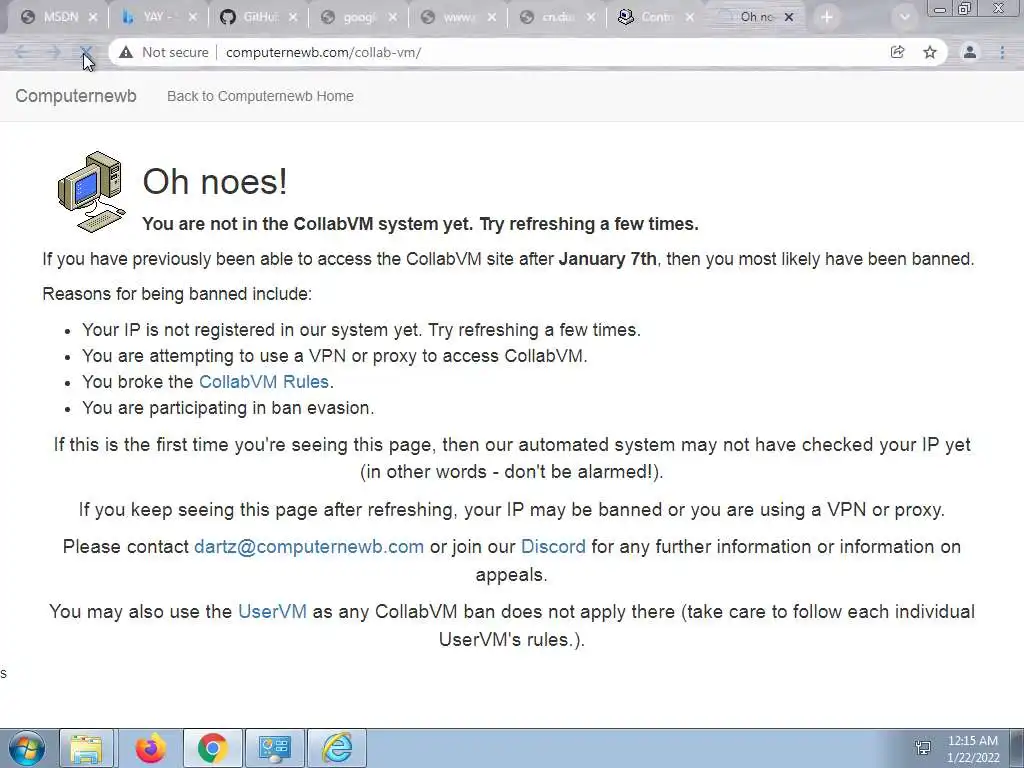This screenshot has width=1024, height=768.
Task: Open Control Panel taskbar icon
Action: tap(274, 748)
